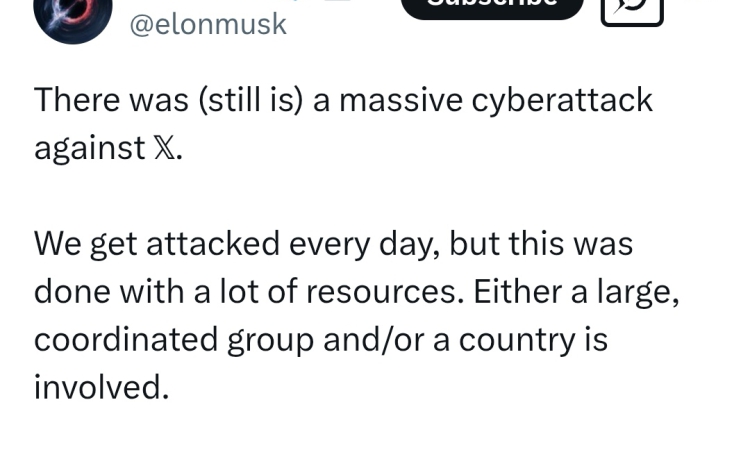Click the 'and/or' text in post
Screen dimensions: 750x450
point(374,340)
